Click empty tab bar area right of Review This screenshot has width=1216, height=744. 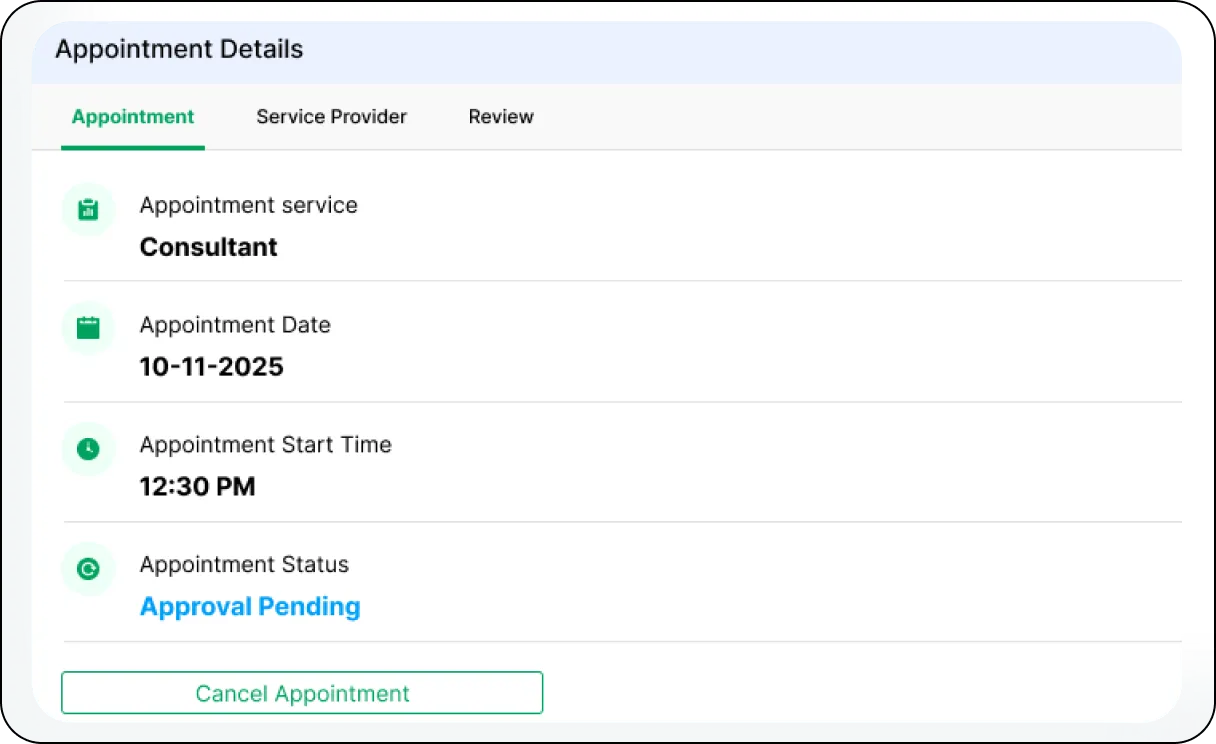click(x=850, y=117)
